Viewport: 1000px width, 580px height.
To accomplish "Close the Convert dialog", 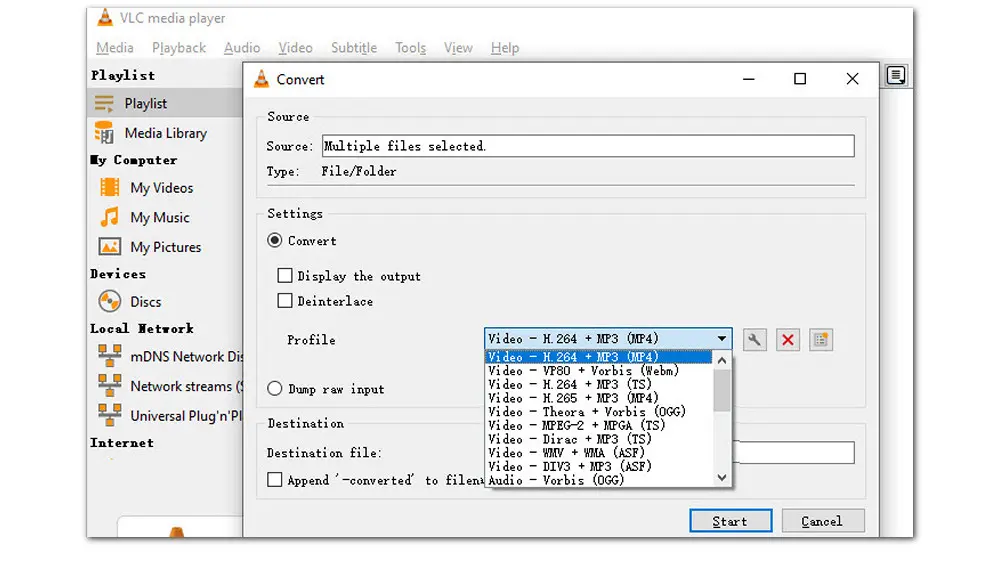I will point(852,78).
